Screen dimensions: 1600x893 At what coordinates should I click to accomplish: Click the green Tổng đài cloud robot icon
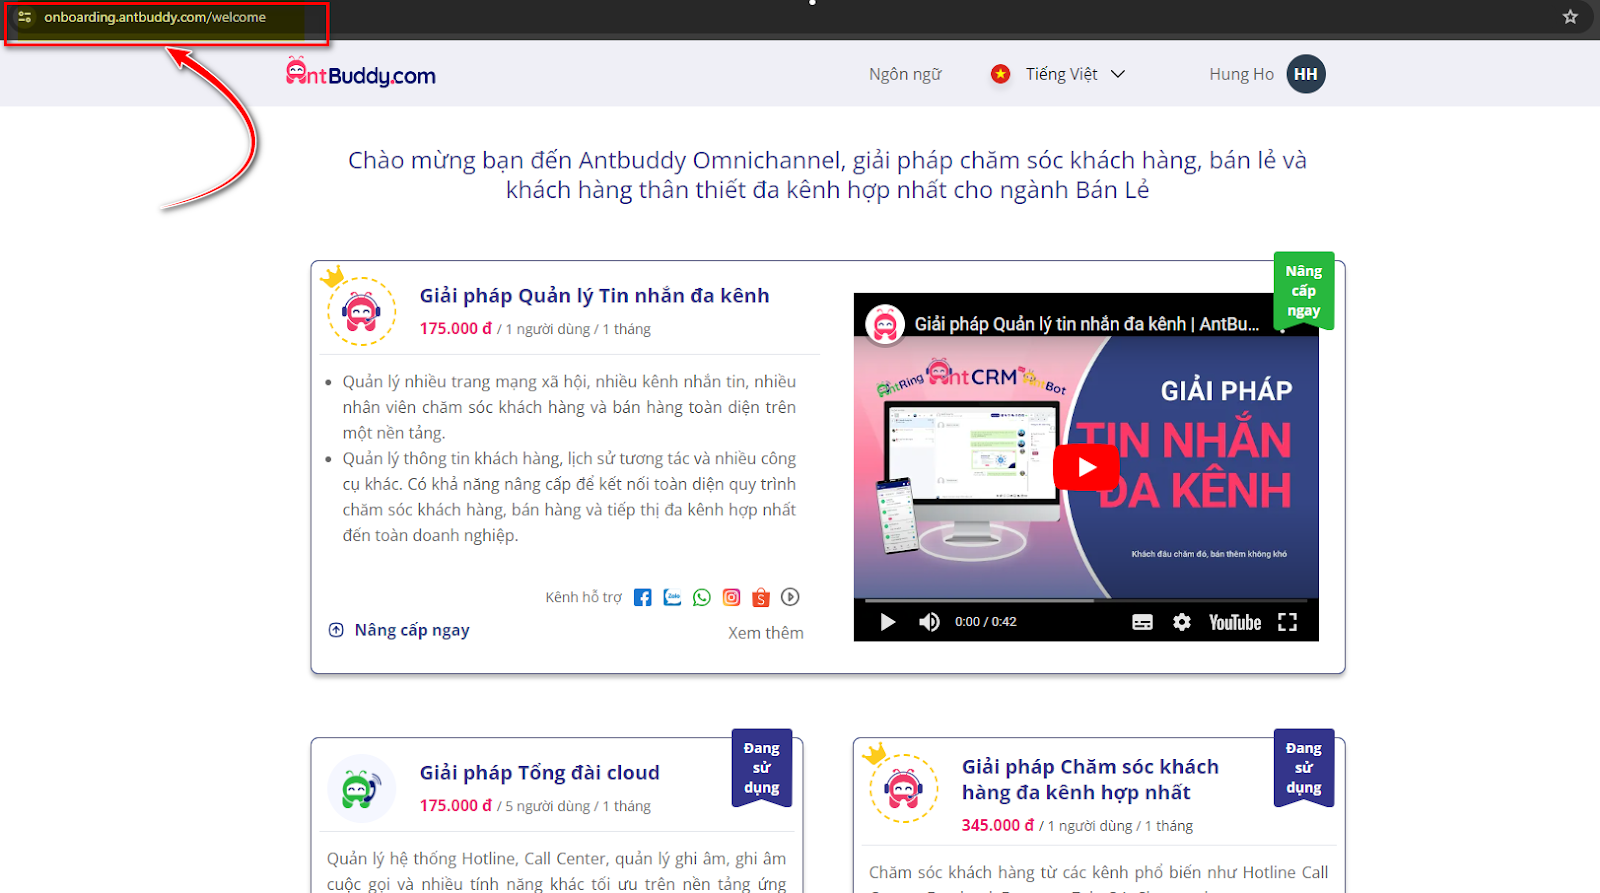(x=361, y=788)
